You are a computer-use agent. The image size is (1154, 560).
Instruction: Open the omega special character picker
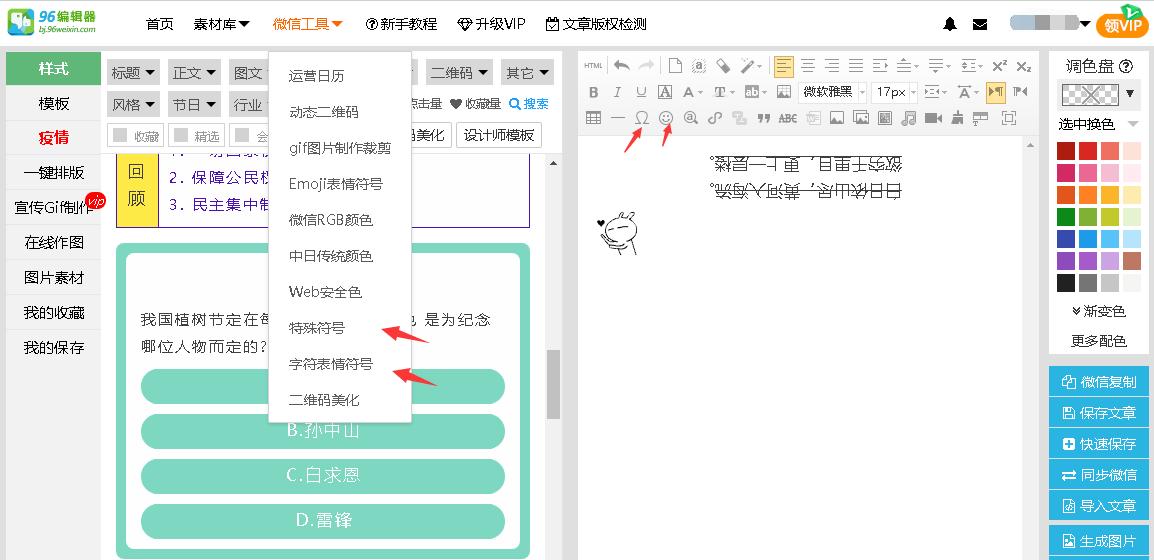coord(642,118)
